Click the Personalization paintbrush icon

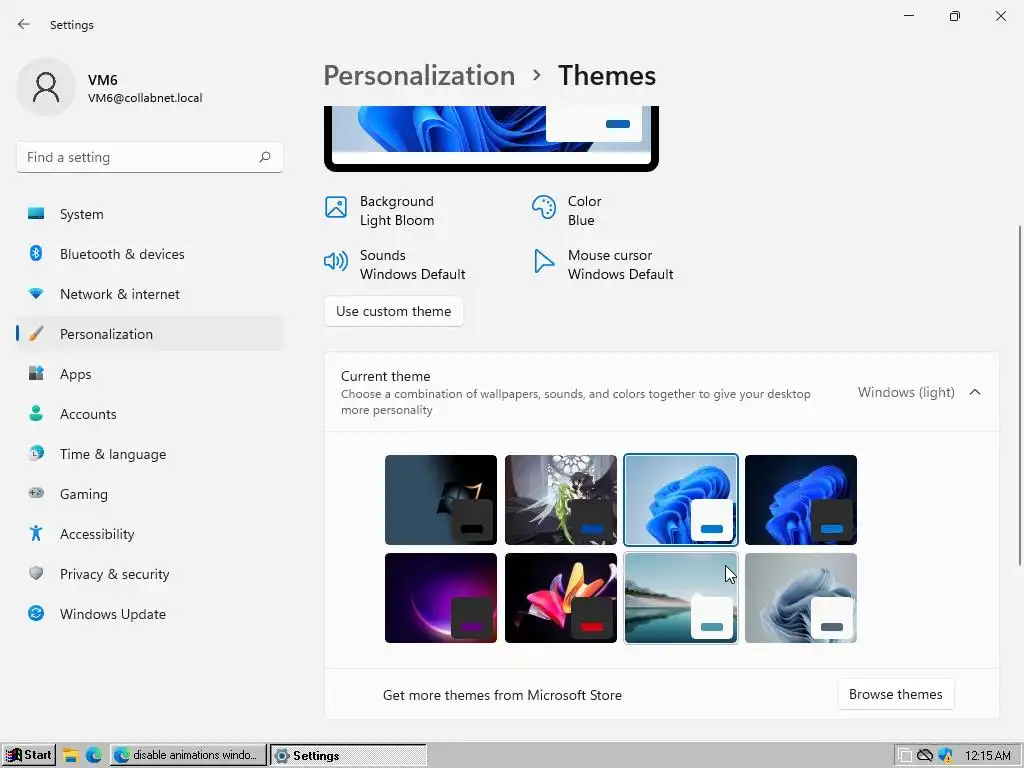(36, 334)
